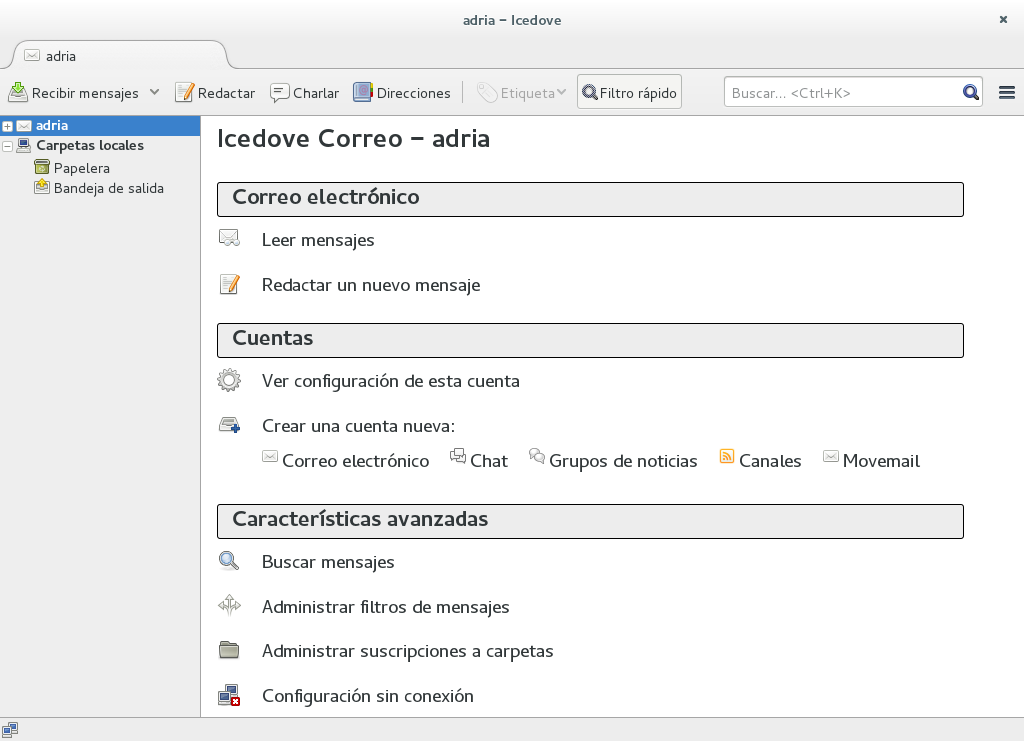Click the magnifier icon beside Buscar mensajes
Image resolution: width=1024 pixels, height=741 pixels.
(x=229, y=561)
